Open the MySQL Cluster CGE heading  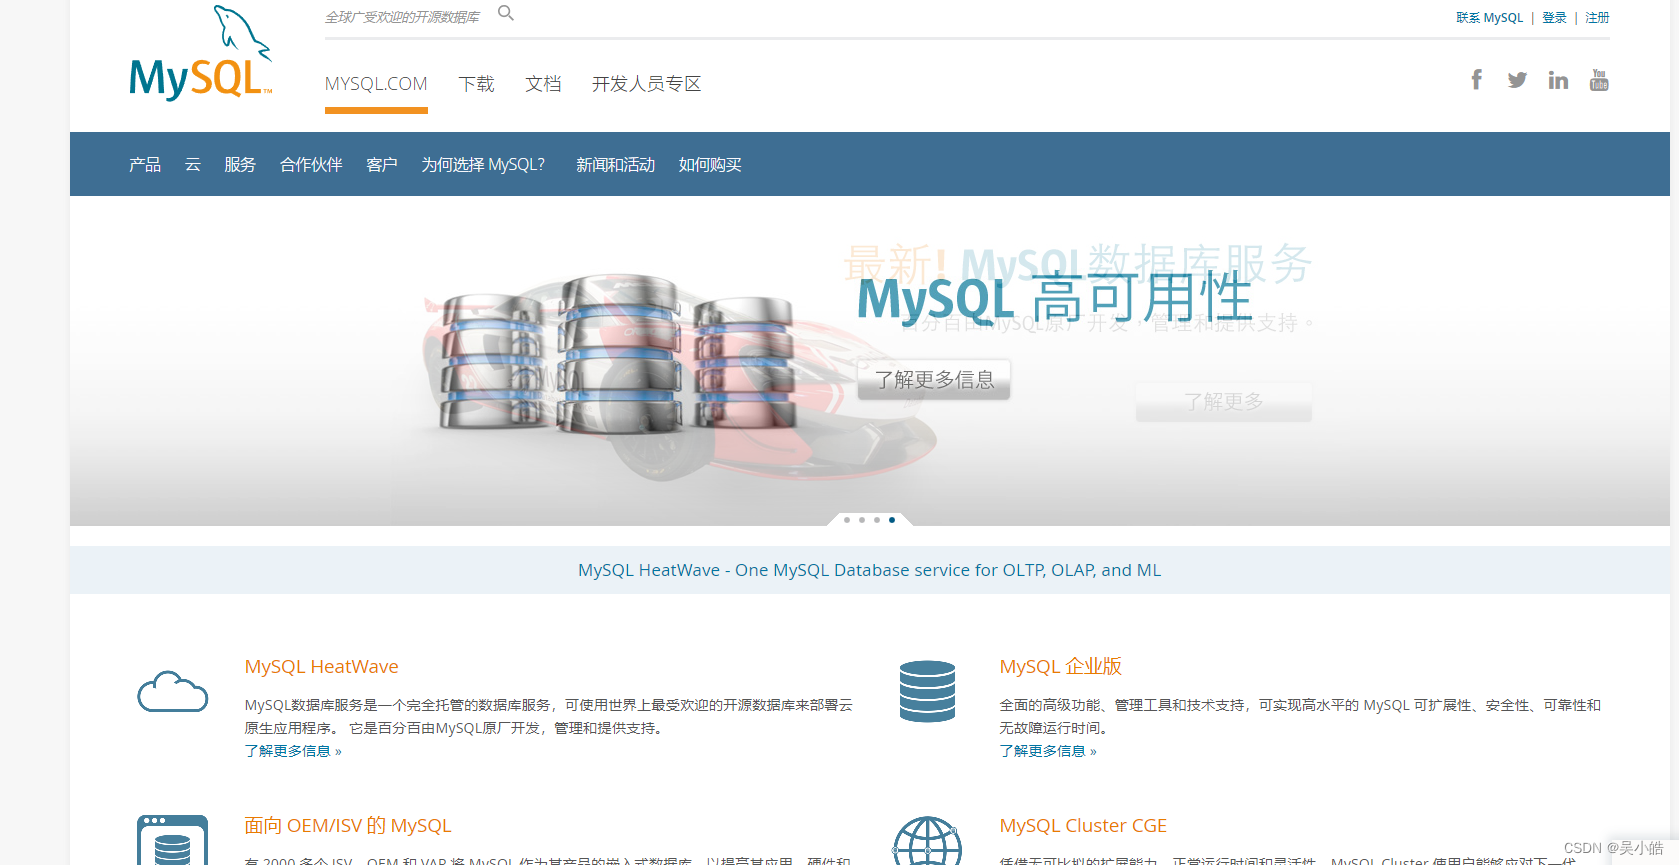pyautogui.click(x=1083, y=826)
